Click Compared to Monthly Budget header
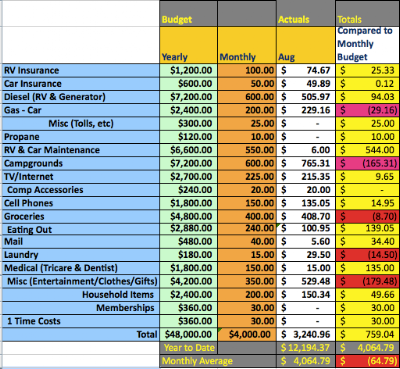400x369 pixels. tap(367, 45)
